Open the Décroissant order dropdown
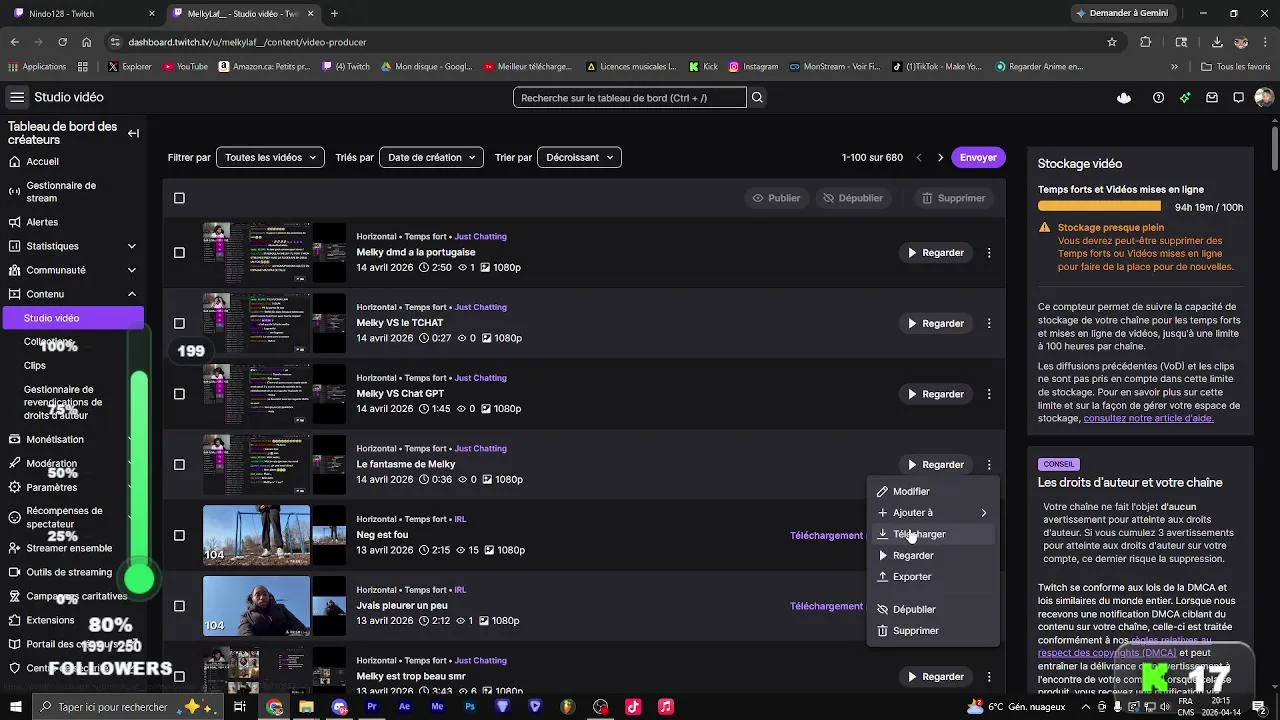Screen dimensions: 1280x720 (x=579, y=157)
